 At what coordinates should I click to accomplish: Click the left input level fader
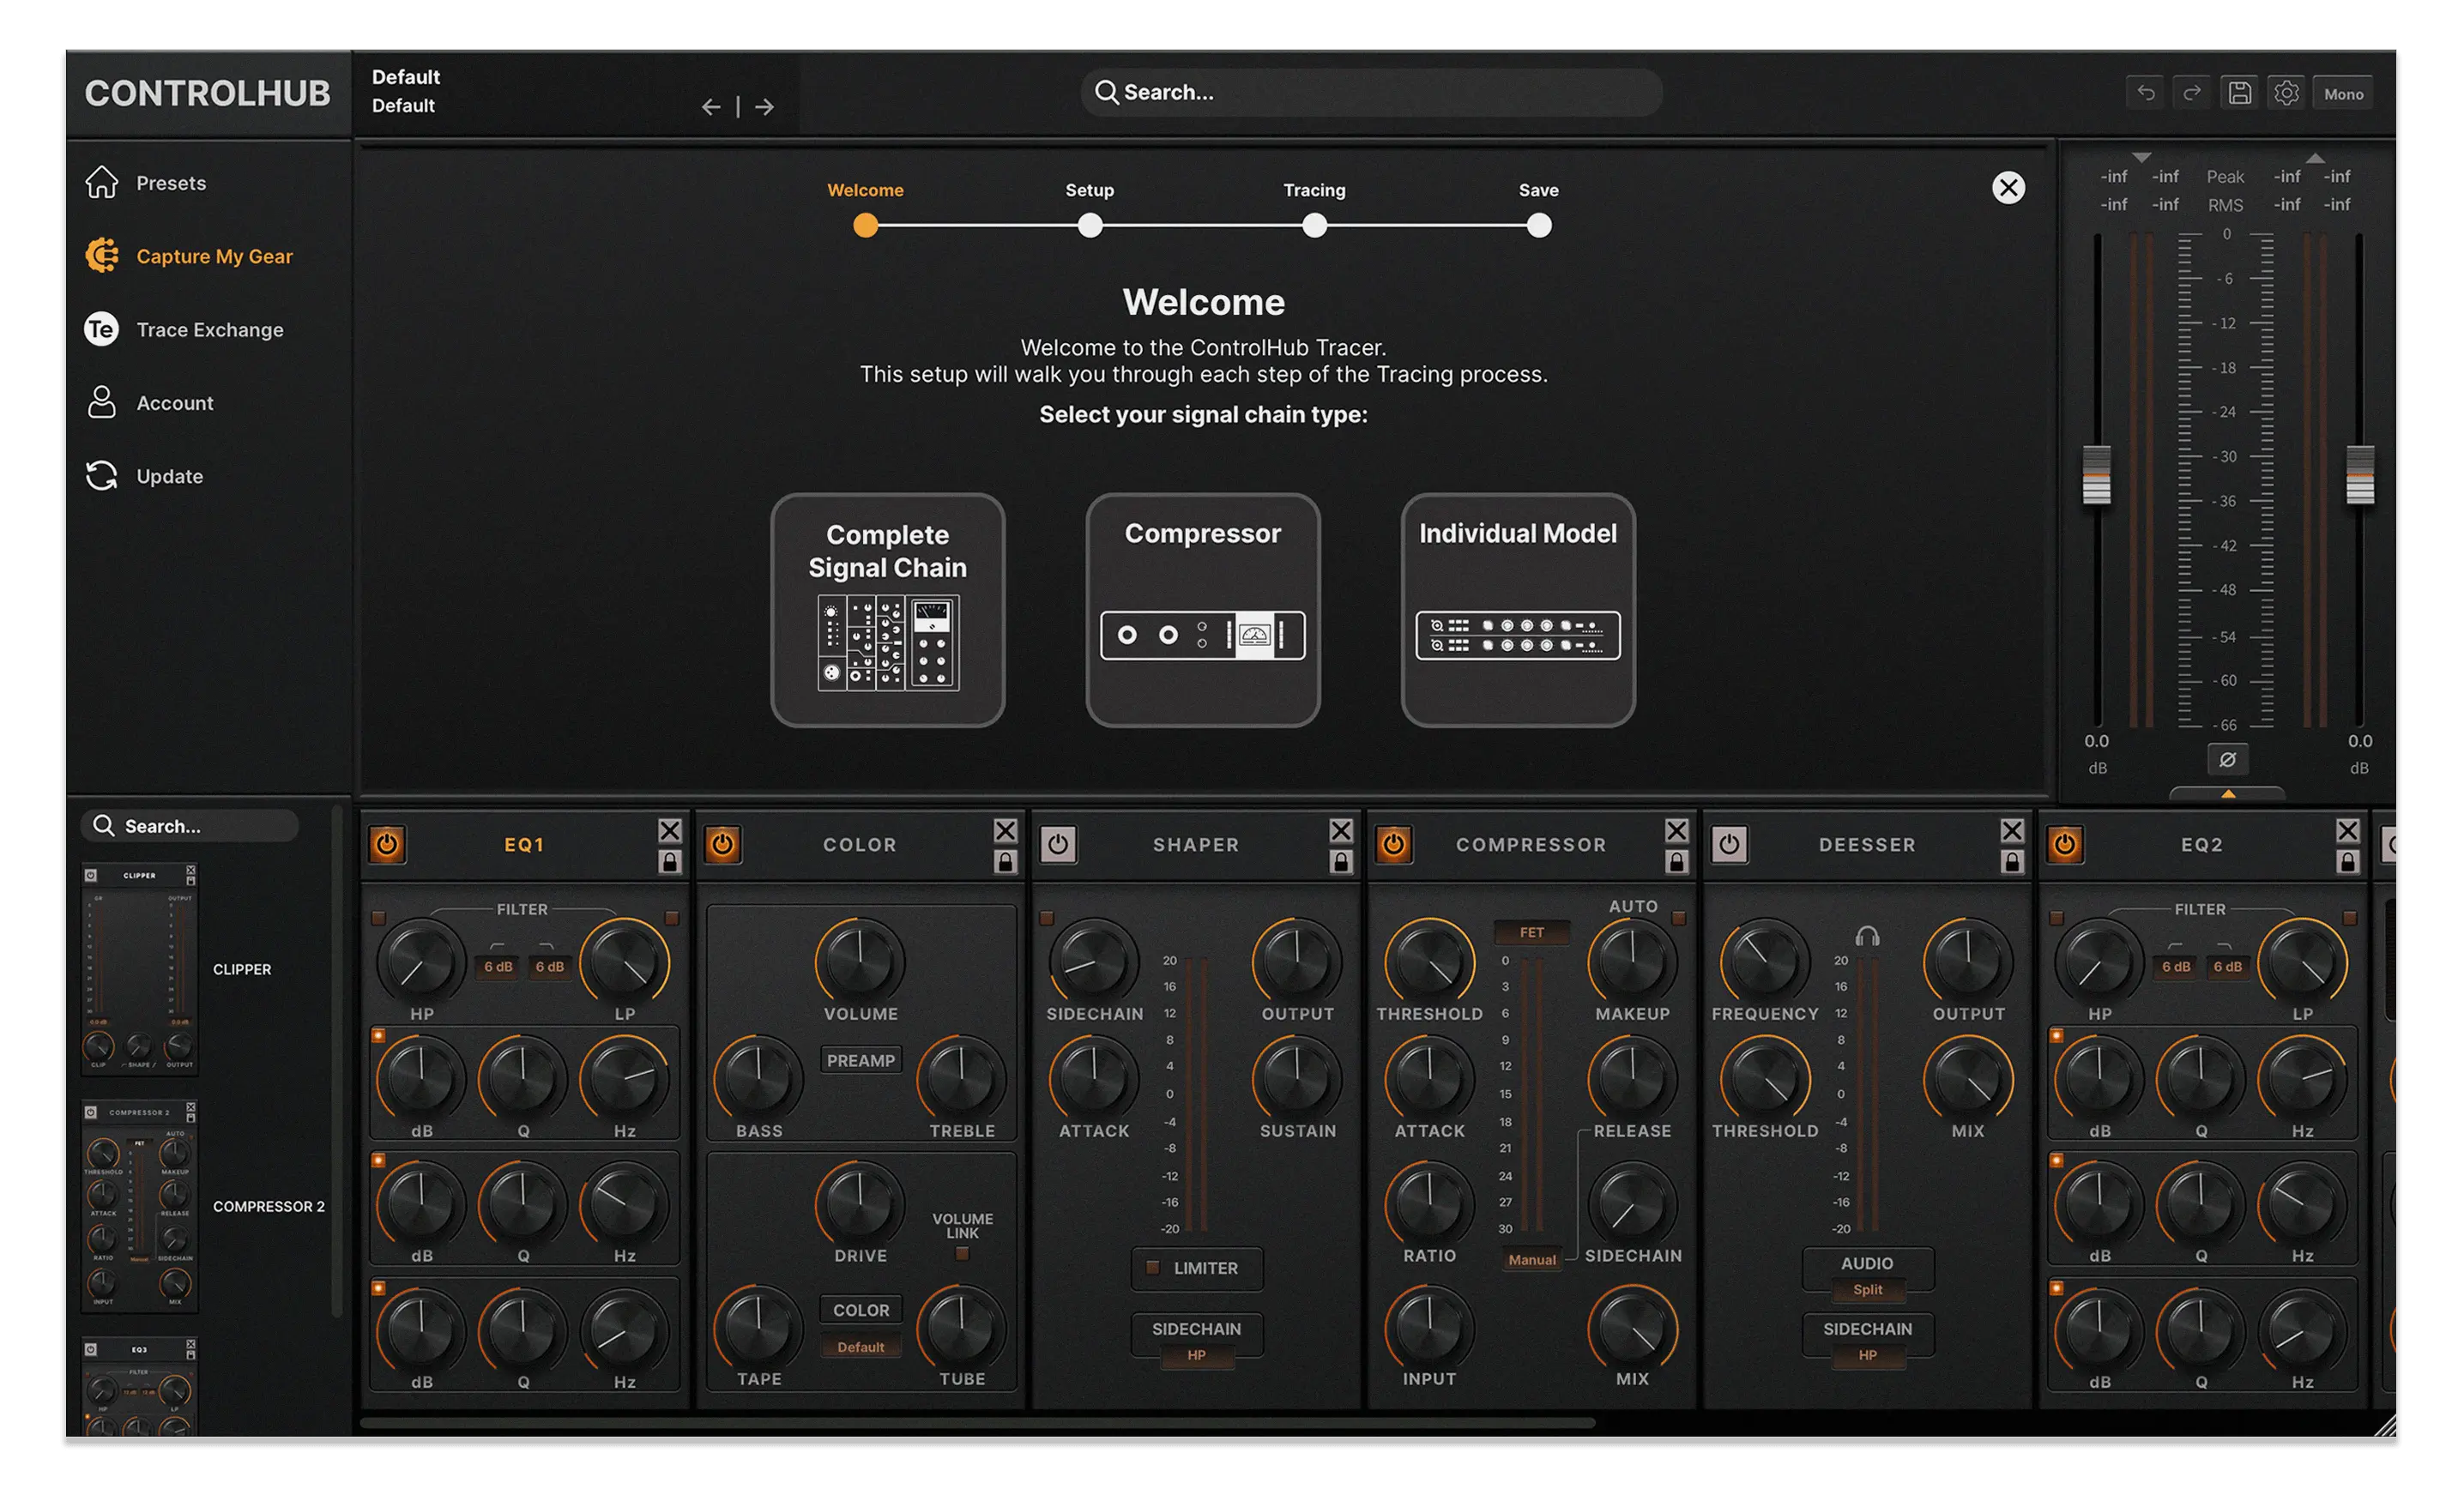pyautogui.click(x=2096, y=474)
